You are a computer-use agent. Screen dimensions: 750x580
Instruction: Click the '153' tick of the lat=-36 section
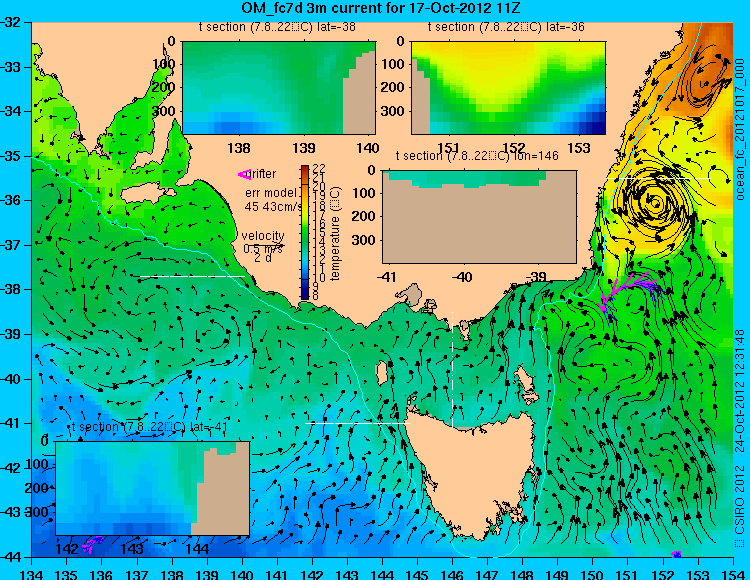(x=578, y=148)
